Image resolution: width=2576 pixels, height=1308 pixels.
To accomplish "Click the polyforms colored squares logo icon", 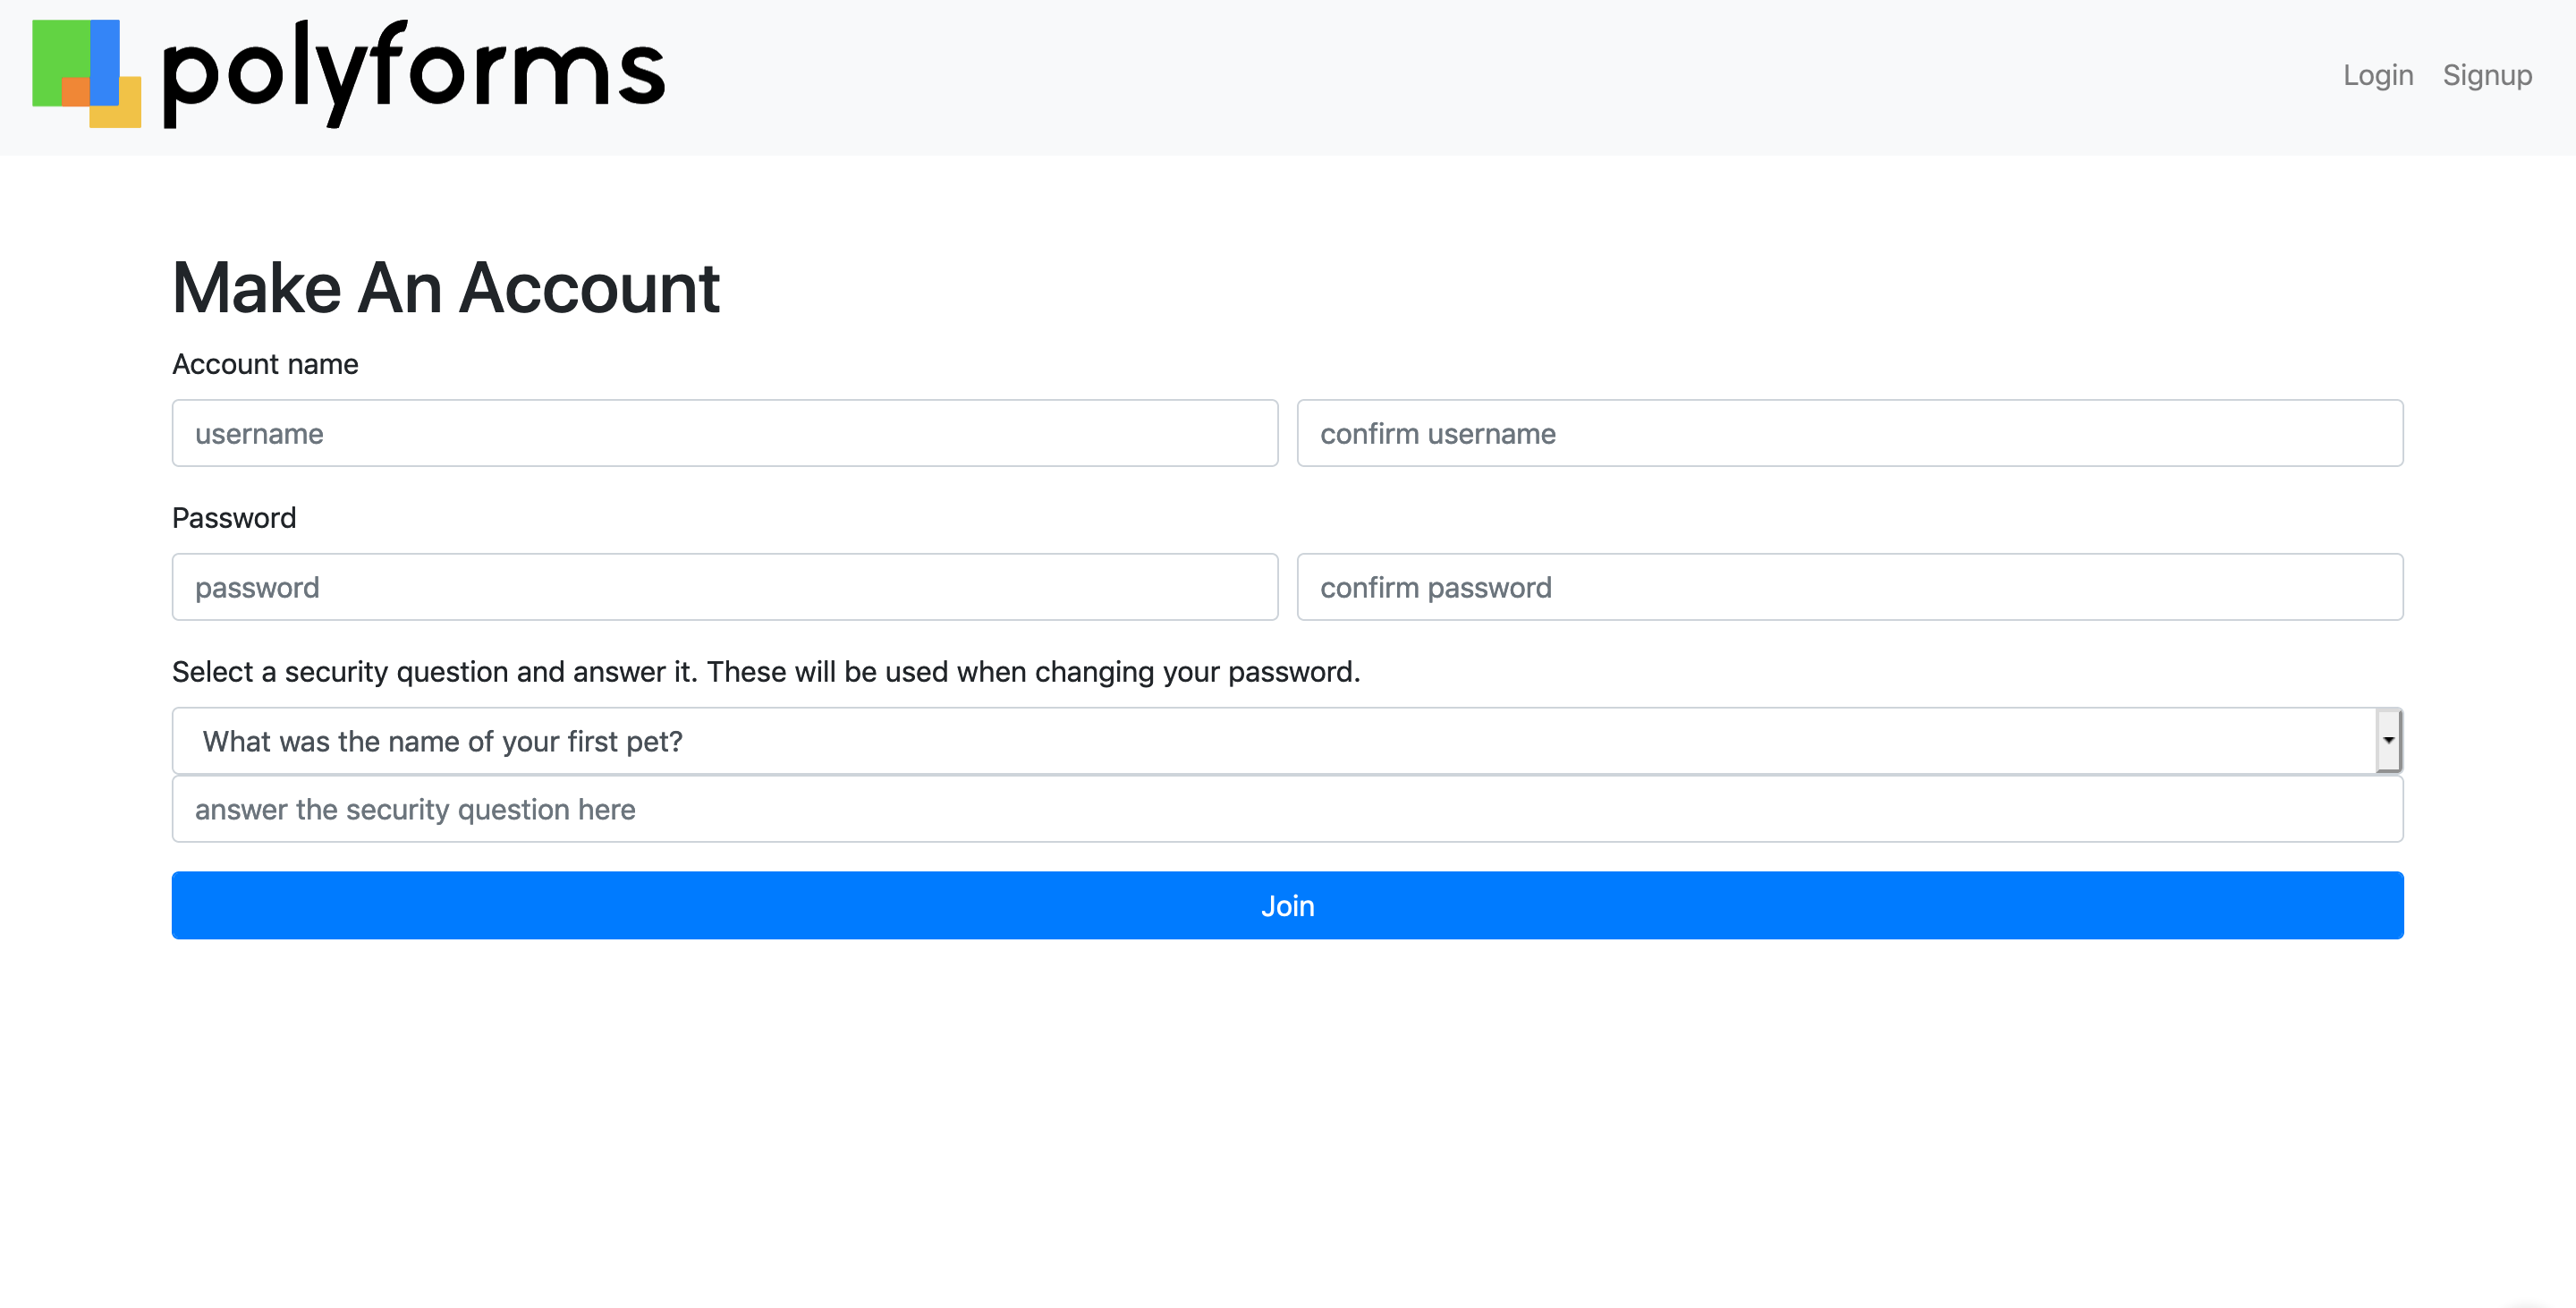I will (x=86, y=74).
